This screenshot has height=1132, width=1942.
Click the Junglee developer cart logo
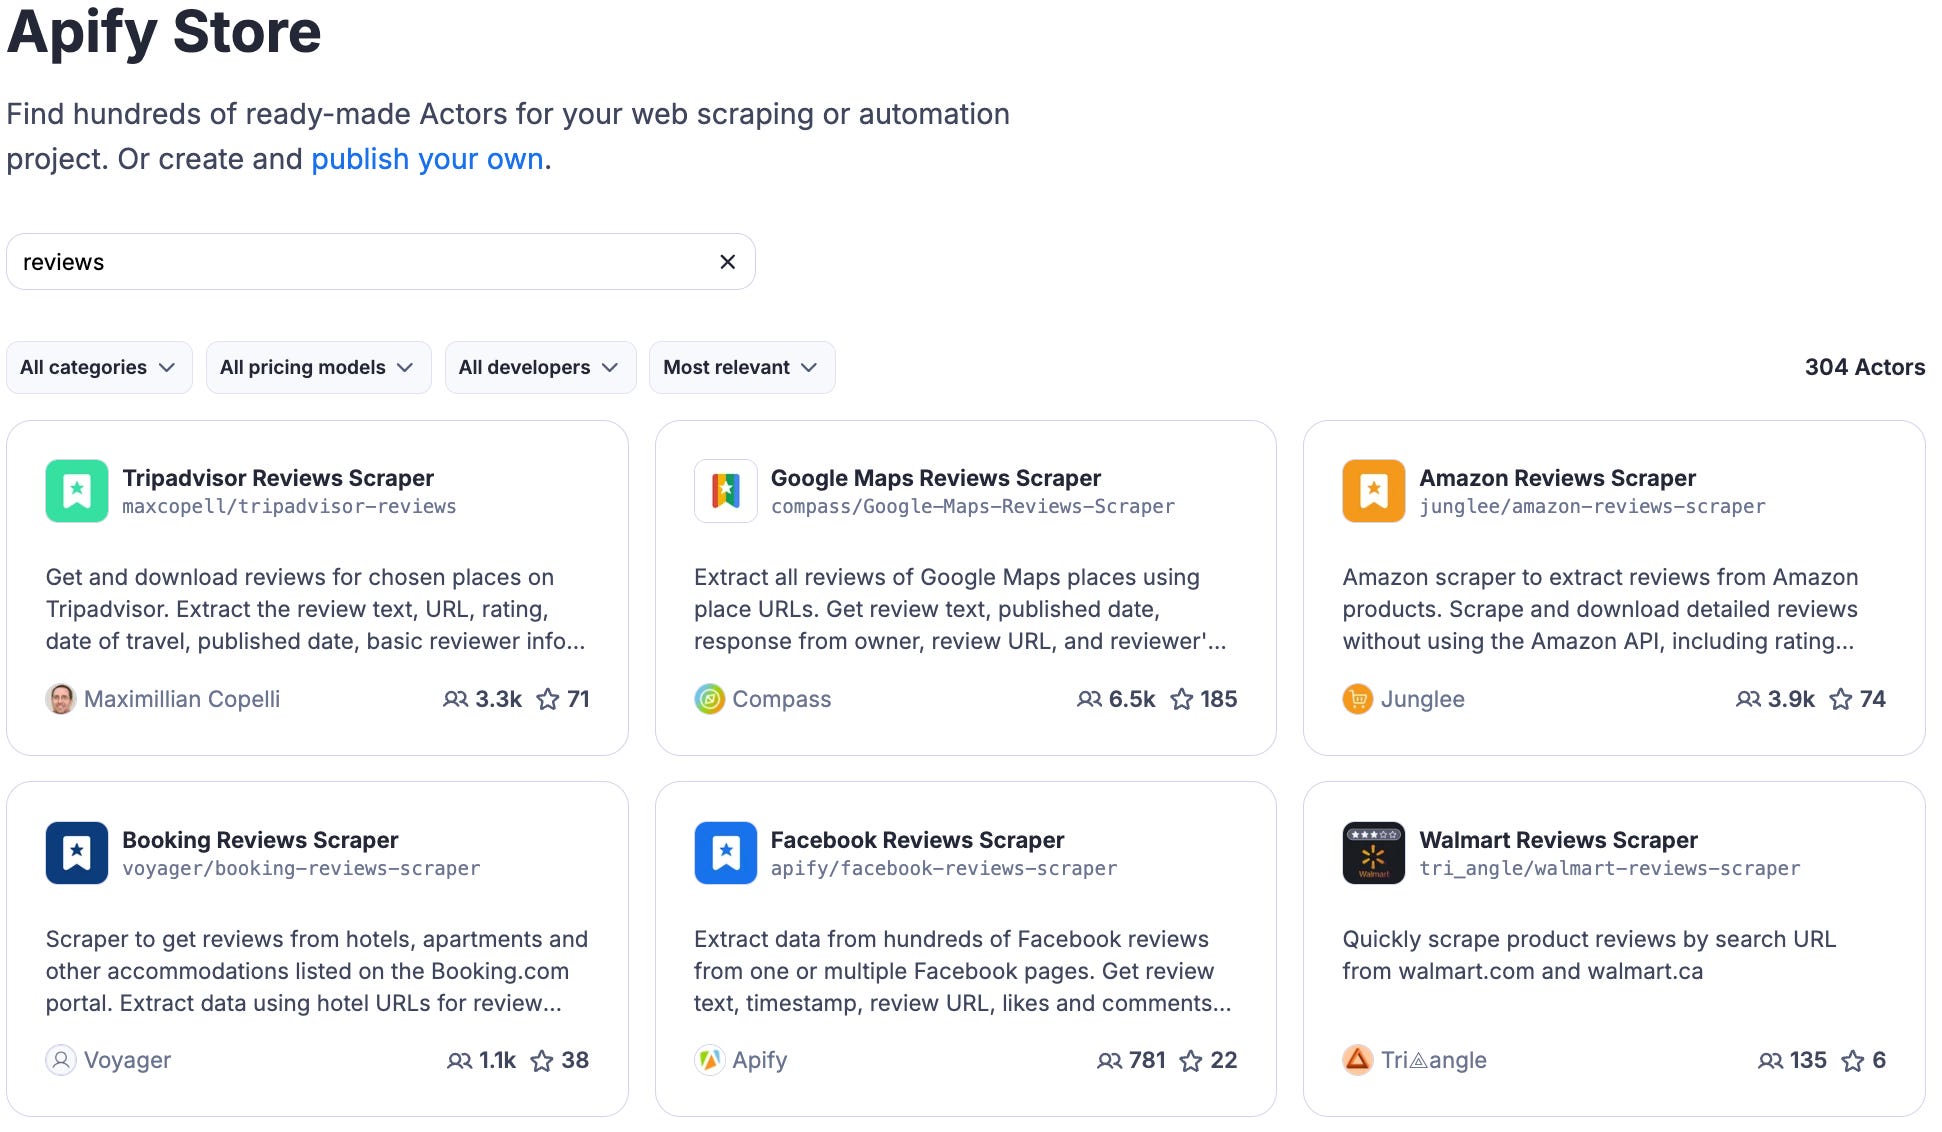click(x=1358, y=699)
